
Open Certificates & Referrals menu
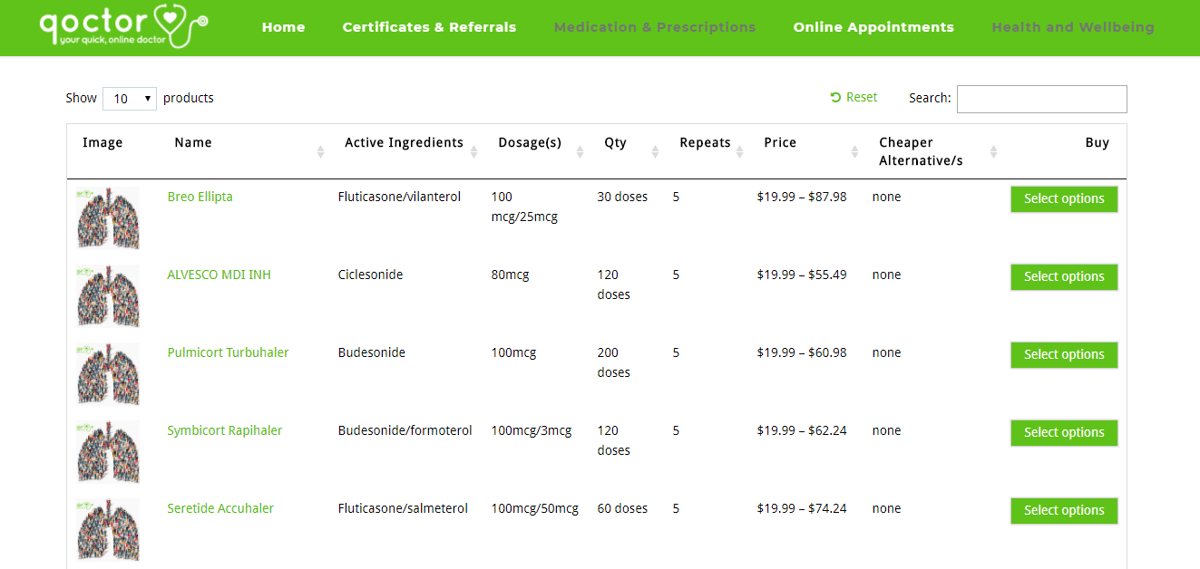pyautogui.click(x=429, y=27)
